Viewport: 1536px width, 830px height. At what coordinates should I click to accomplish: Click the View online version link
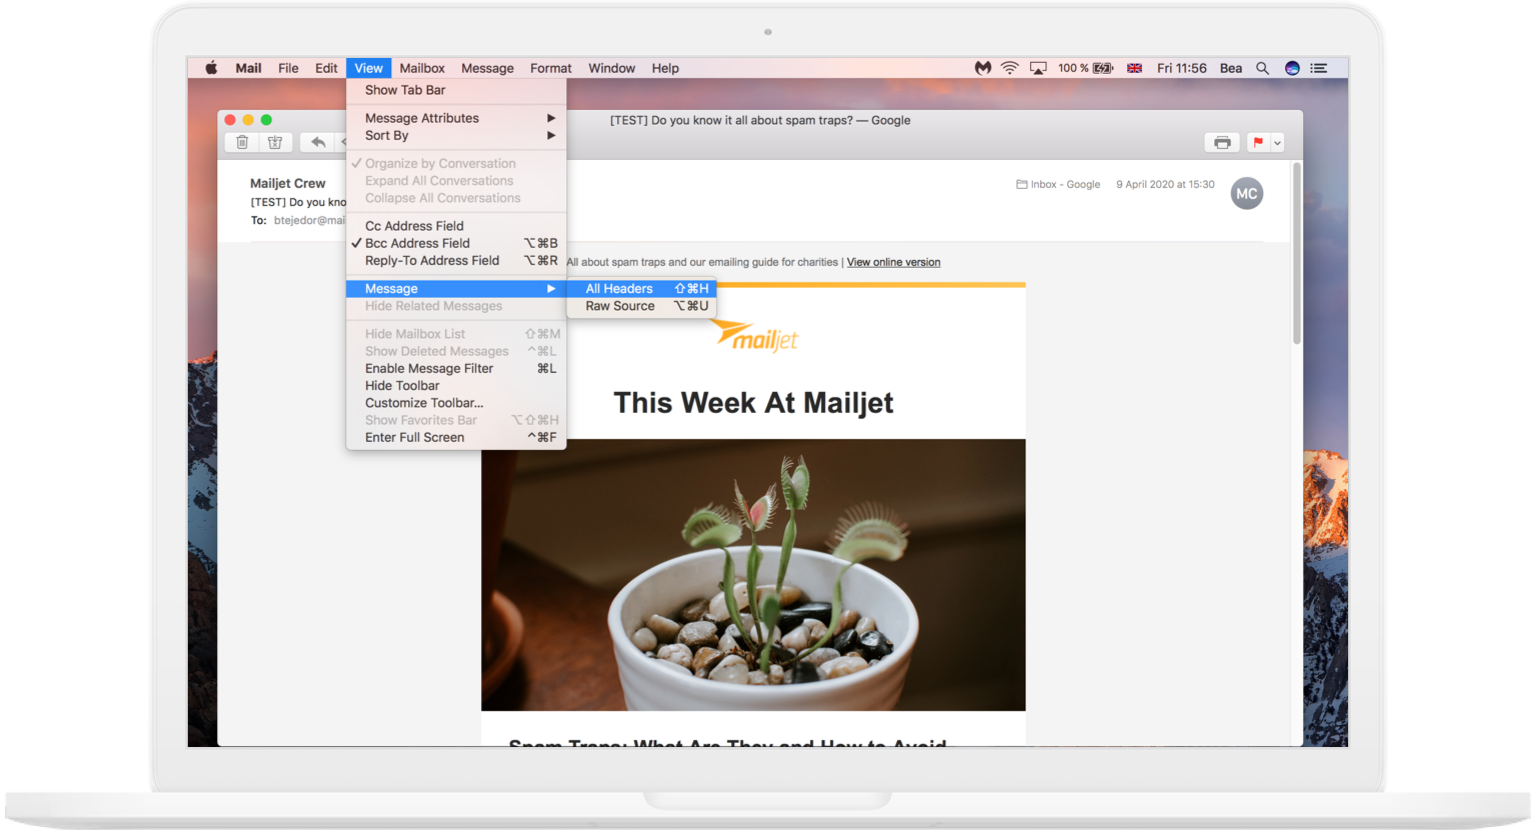(893, 262)
